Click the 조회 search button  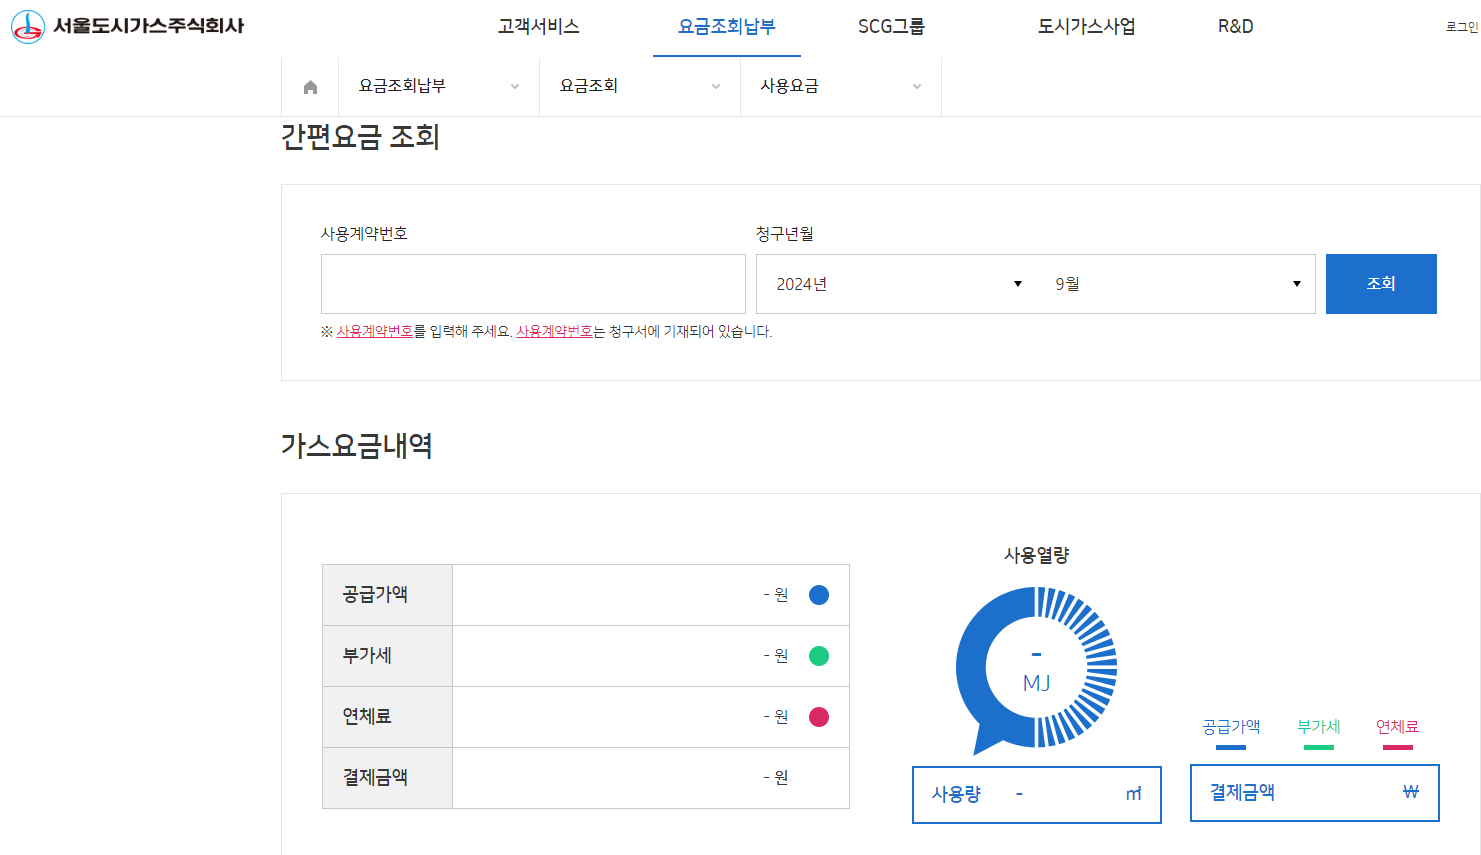[x=1381, y=283]
